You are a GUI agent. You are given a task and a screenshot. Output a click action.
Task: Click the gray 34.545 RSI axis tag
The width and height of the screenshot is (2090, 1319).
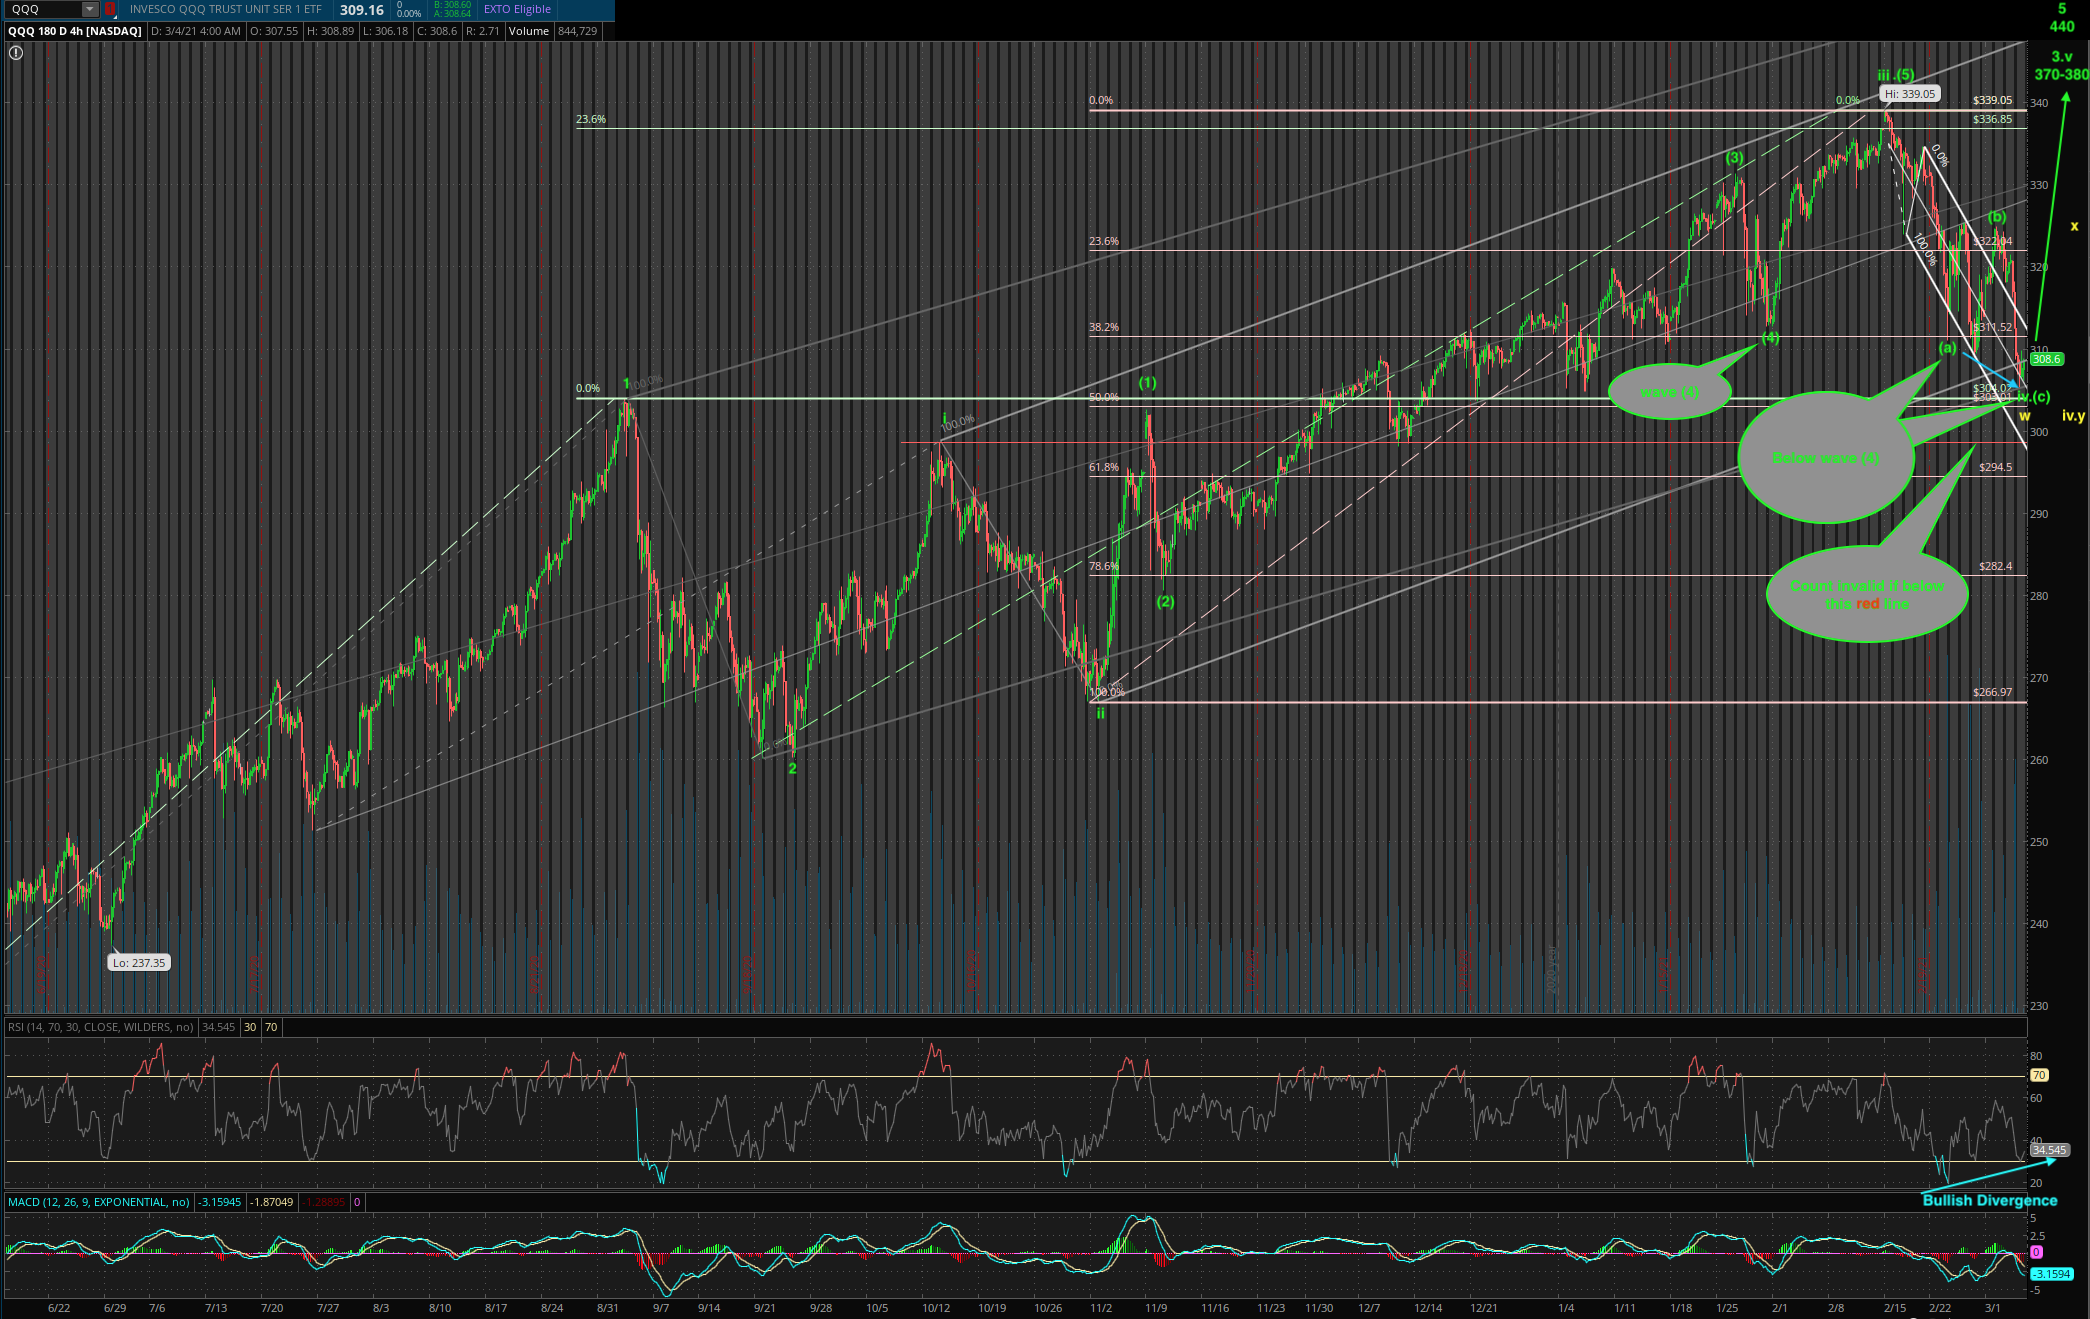[x=2049, y=1151]
